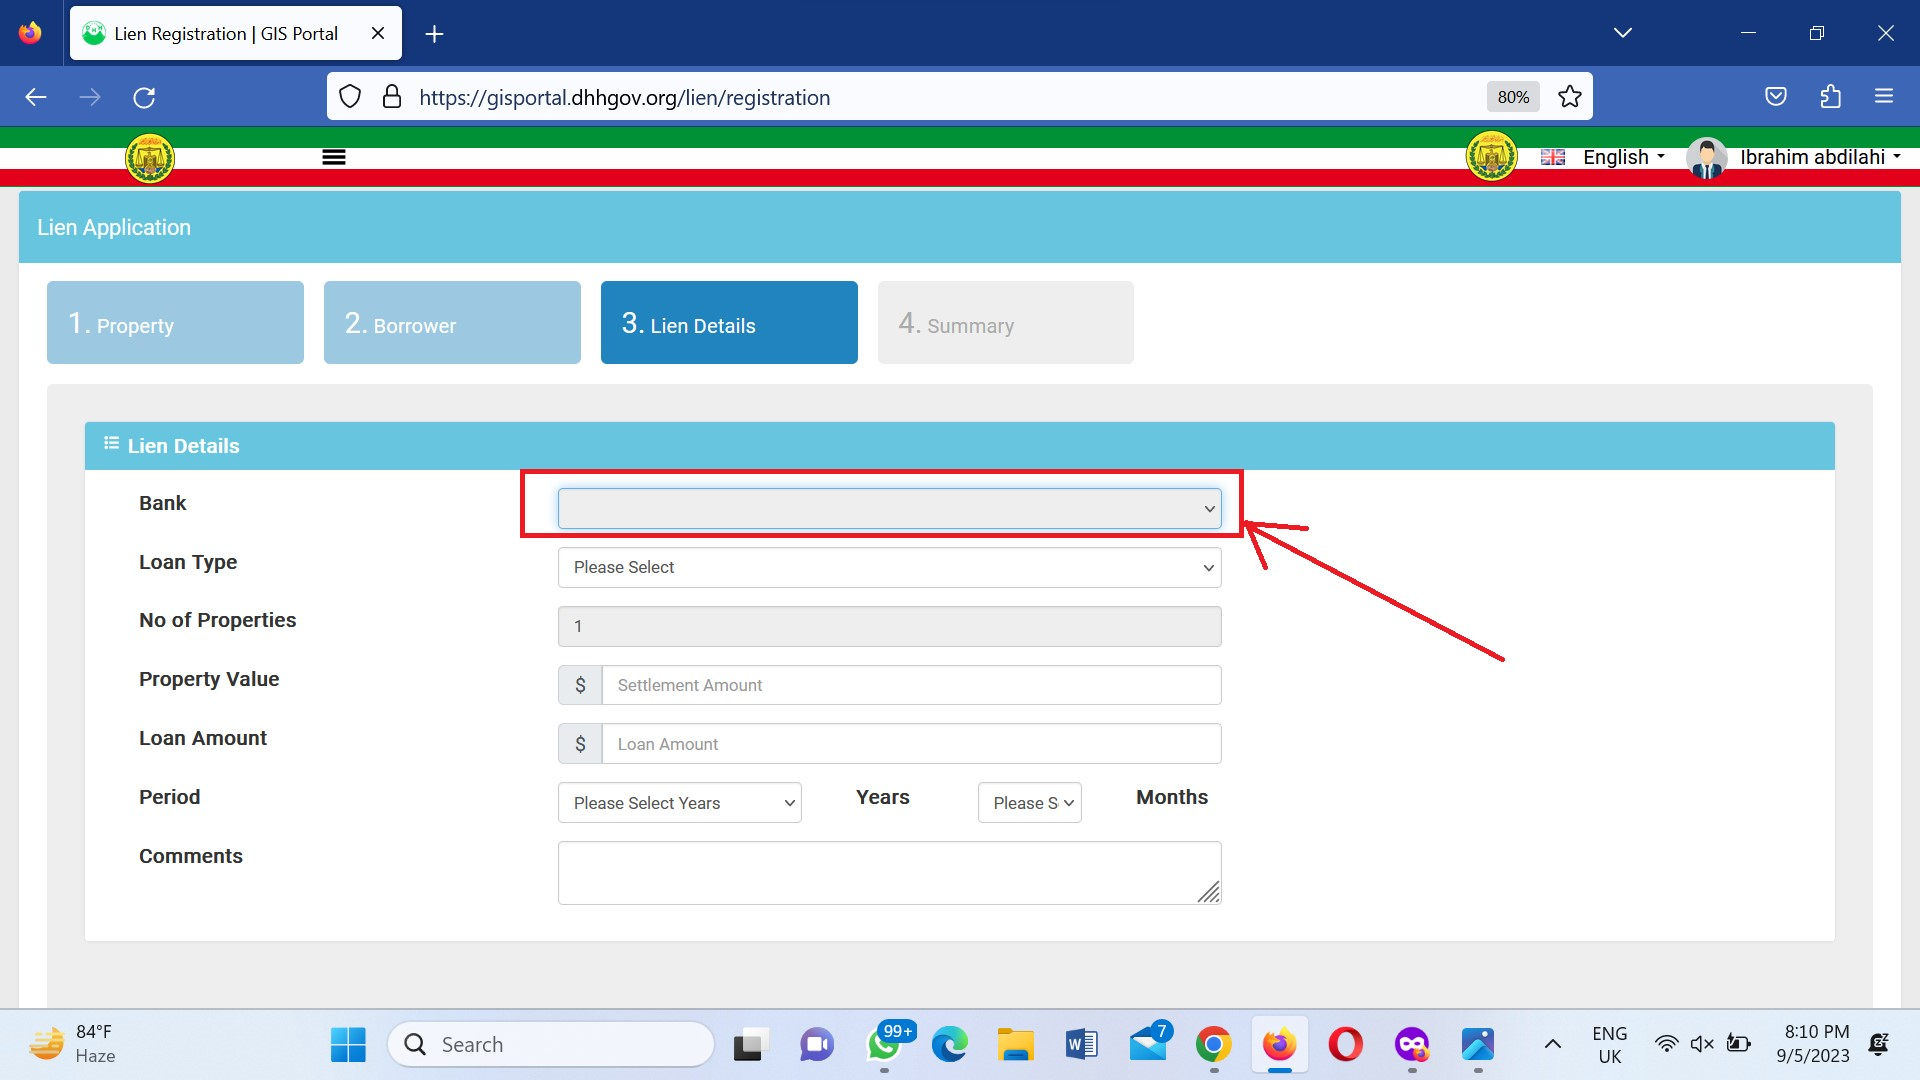Open muted volume control in tray

click(1702, 1044)
